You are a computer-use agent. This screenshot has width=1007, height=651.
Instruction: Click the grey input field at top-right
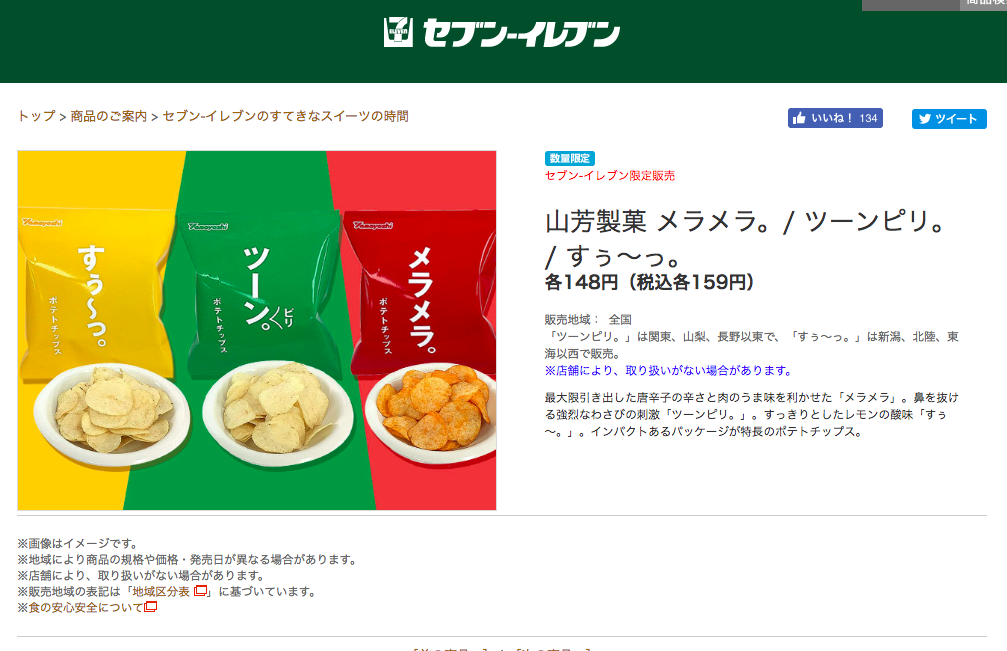(911, 4)
